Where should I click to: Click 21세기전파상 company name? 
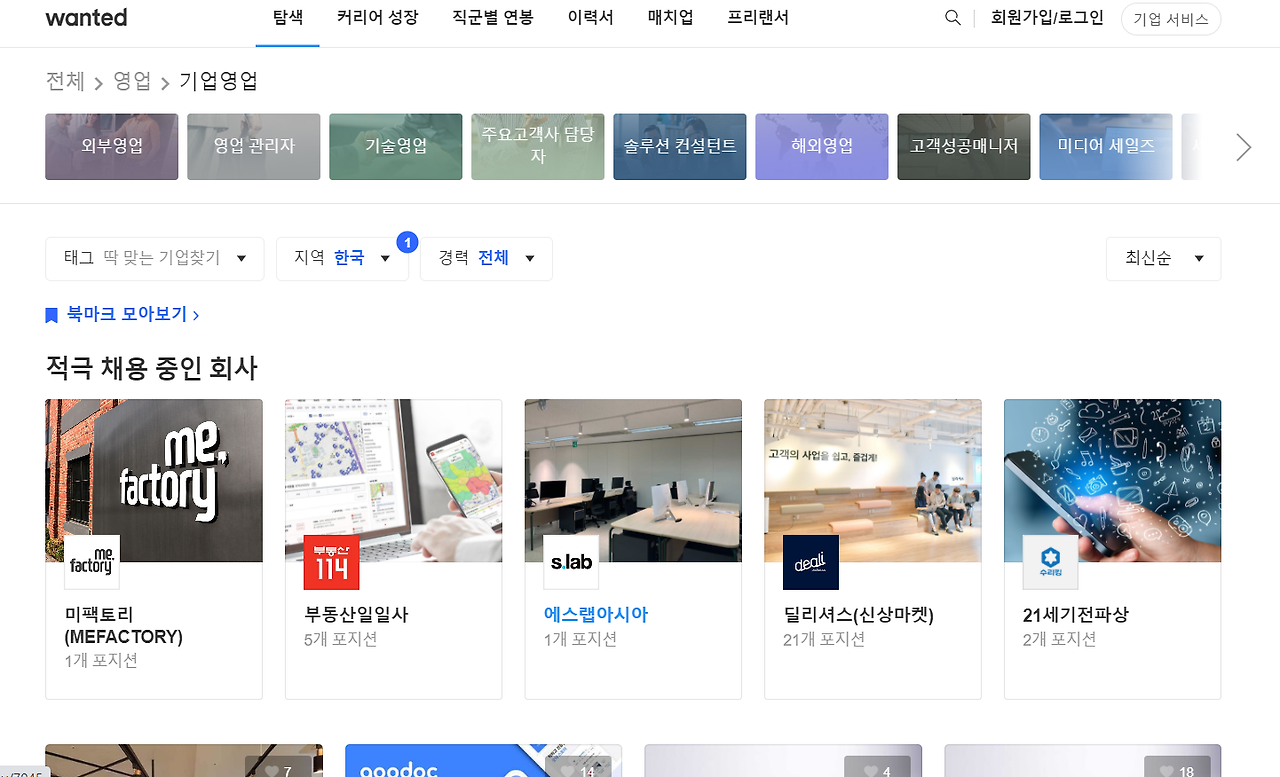pos(1075,615)
